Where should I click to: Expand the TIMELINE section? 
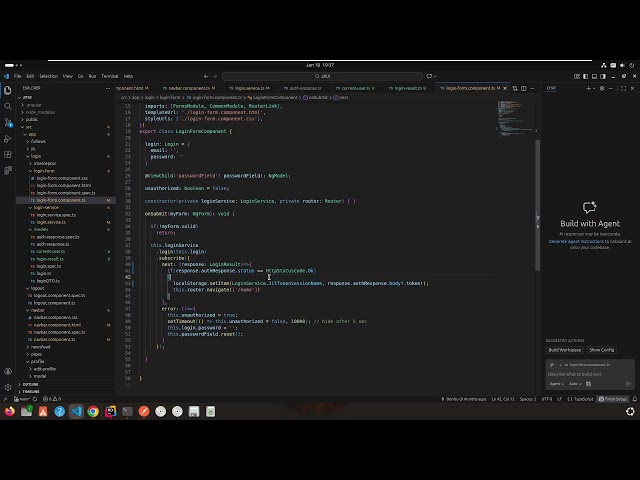point(31,391)
